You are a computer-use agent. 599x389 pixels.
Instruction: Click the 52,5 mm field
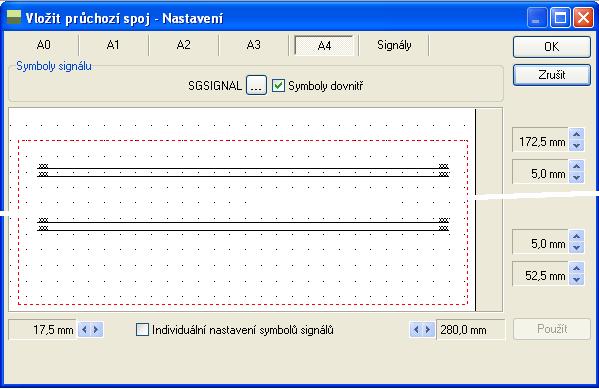coord(540,274)
